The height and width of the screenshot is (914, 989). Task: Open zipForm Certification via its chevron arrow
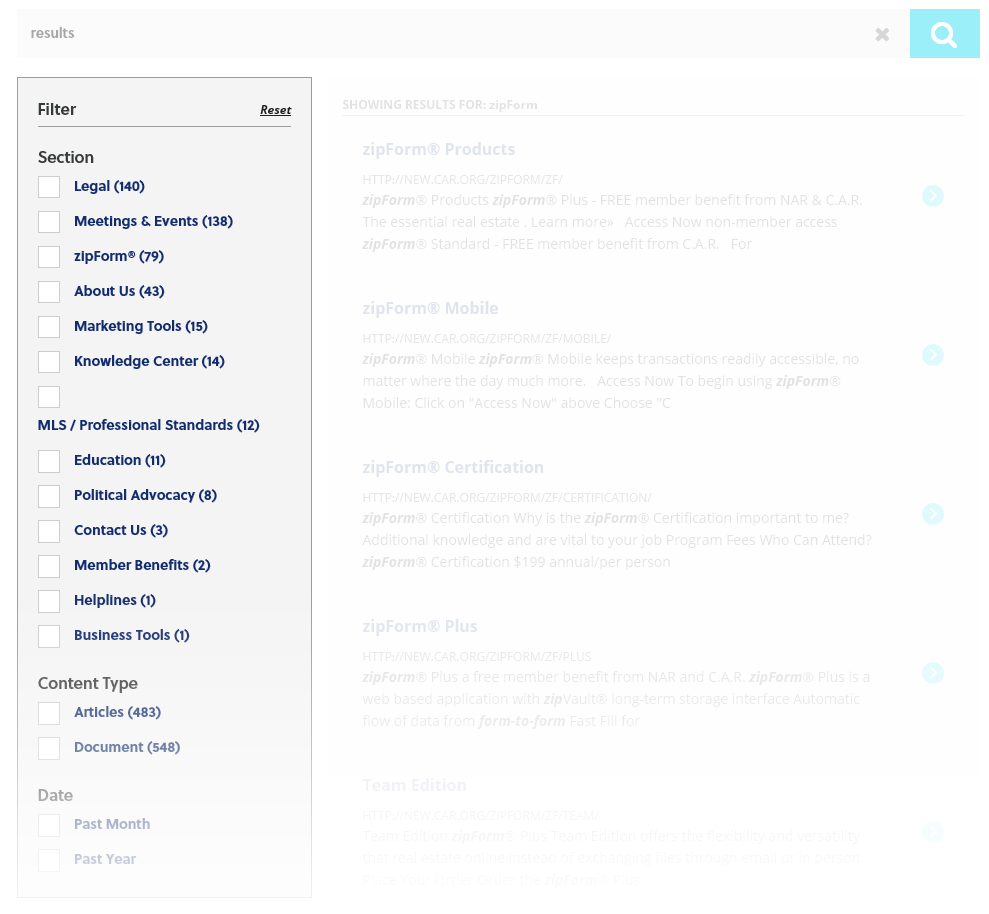[932, 514]
